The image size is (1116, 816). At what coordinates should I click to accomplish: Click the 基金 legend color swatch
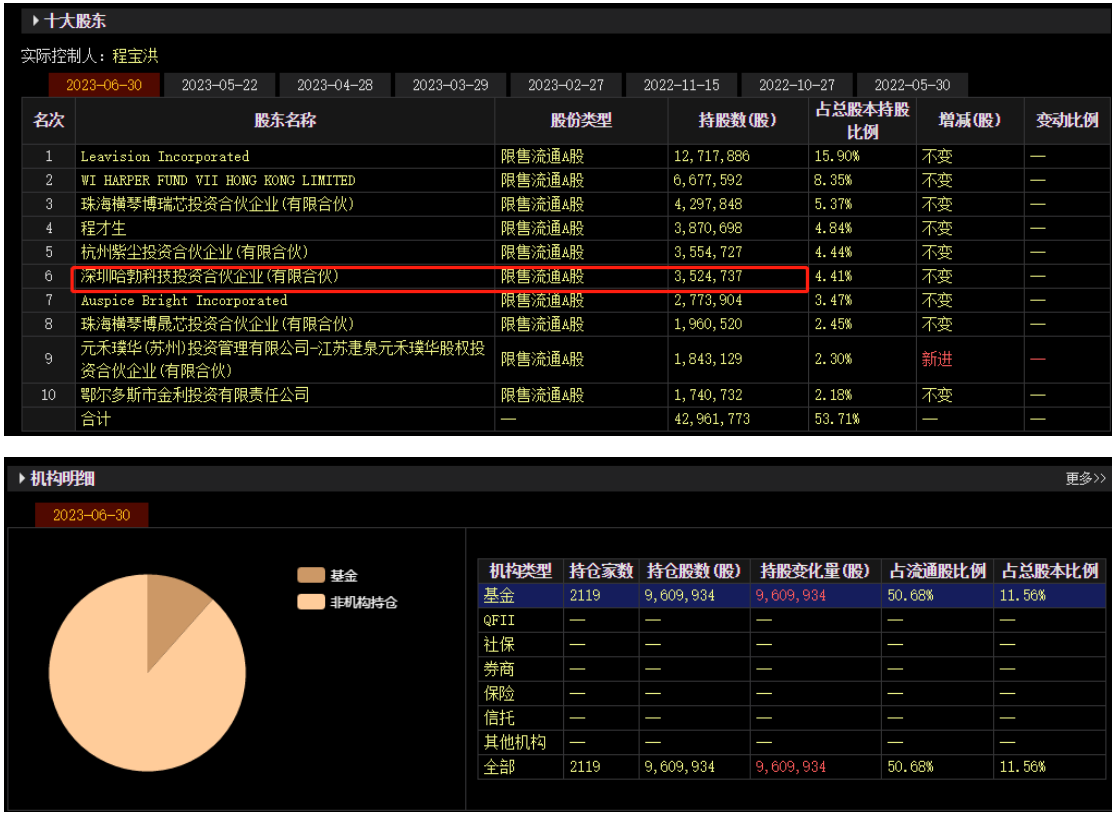pos(311,575)
